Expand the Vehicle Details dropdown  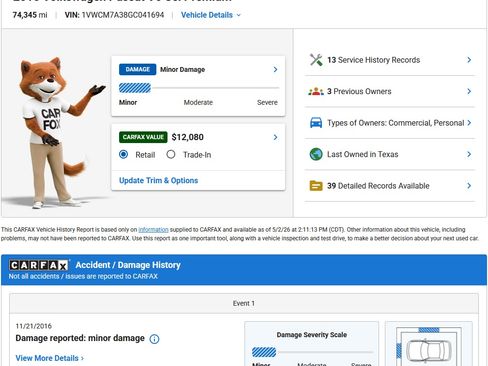point(211,15)
